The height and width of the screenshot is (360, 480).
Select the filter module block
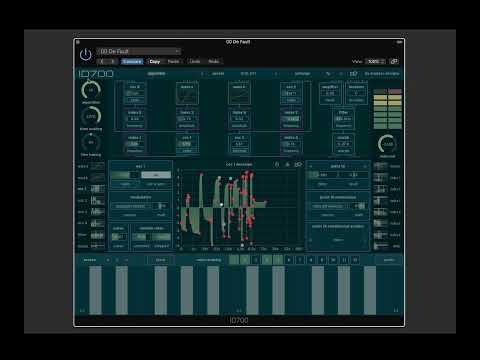[x=343, y=119]
